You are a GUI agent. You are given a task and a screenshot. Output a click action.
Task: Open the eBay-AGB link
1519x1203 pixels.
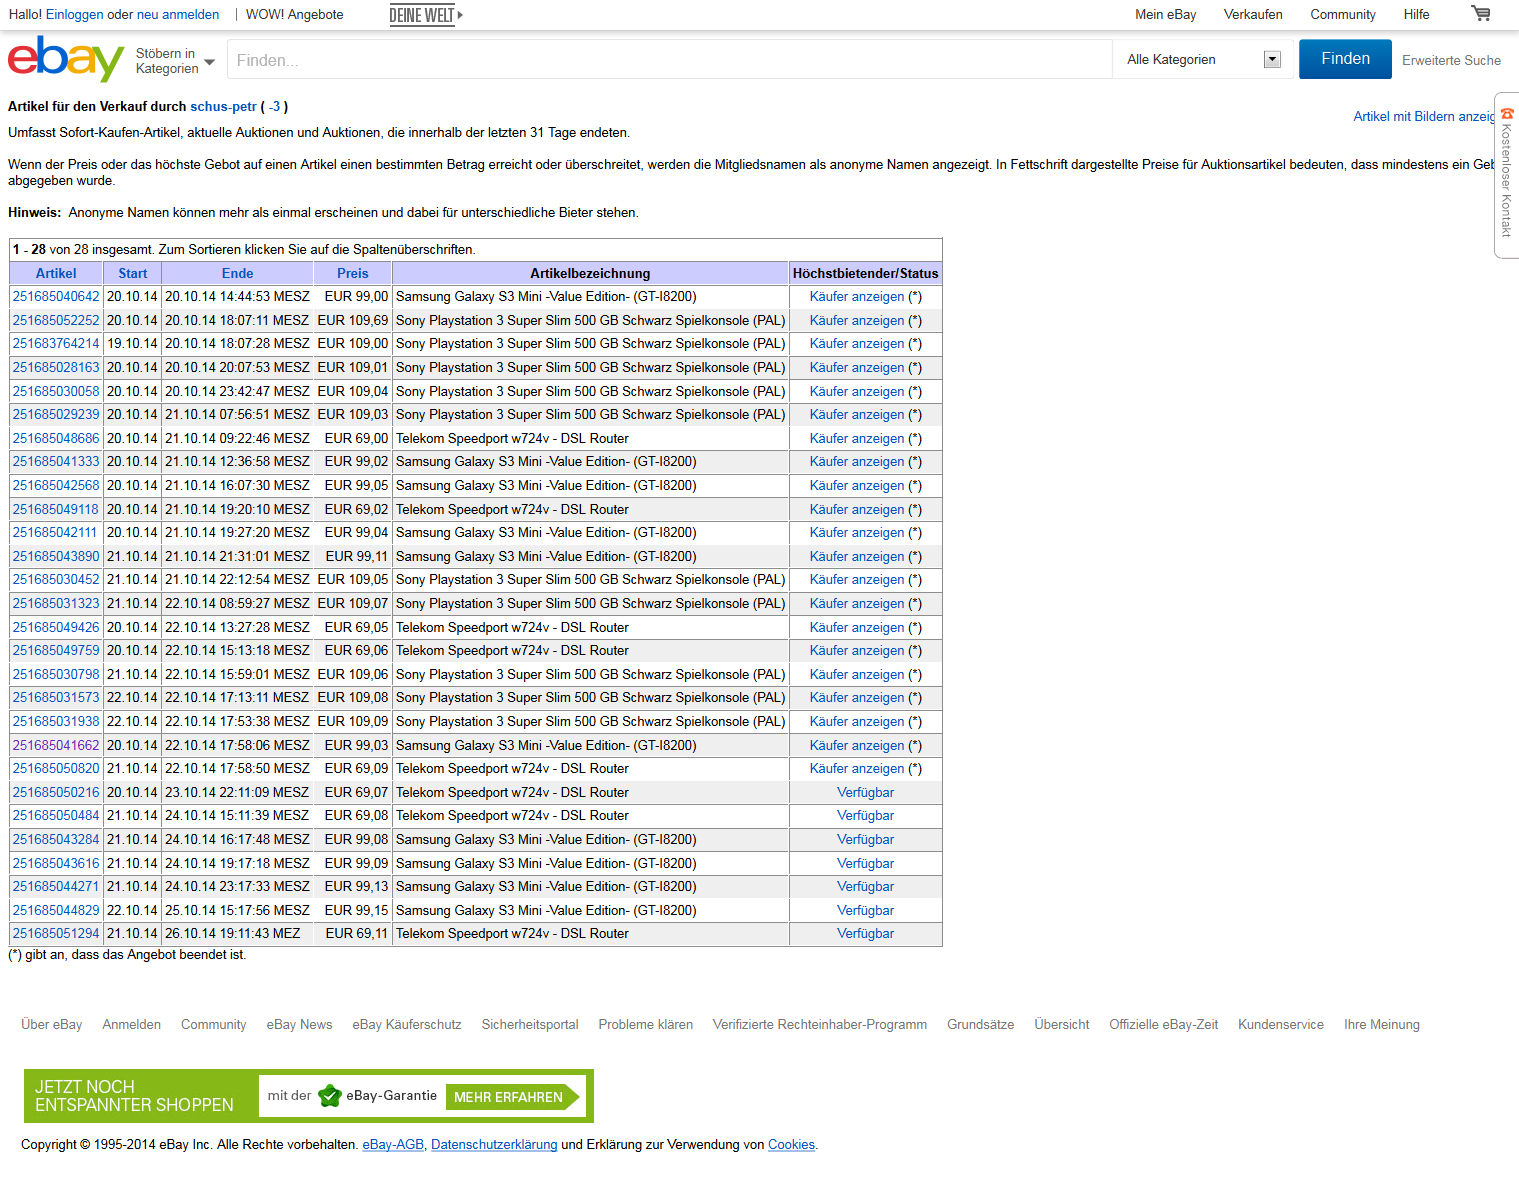[393, 1145]
